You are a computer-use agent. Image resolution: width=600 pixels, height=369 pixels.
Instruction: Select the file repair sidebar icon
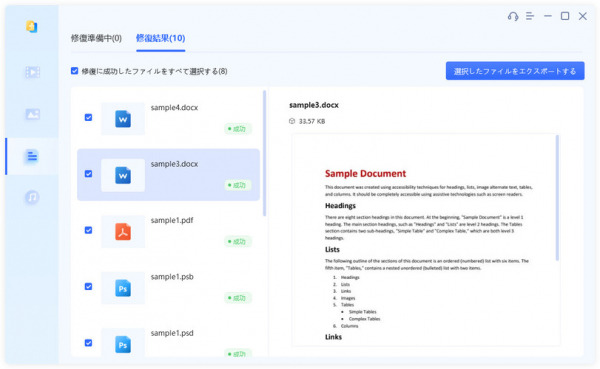(x=32, y=156)
